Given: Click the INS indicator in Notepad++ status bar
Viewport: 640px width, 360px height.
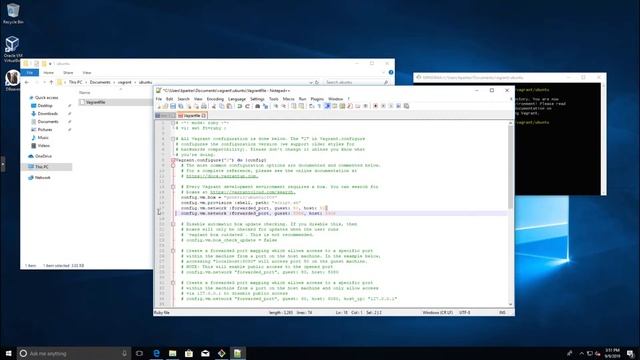Looking at the screenshot, I should 502,313.
